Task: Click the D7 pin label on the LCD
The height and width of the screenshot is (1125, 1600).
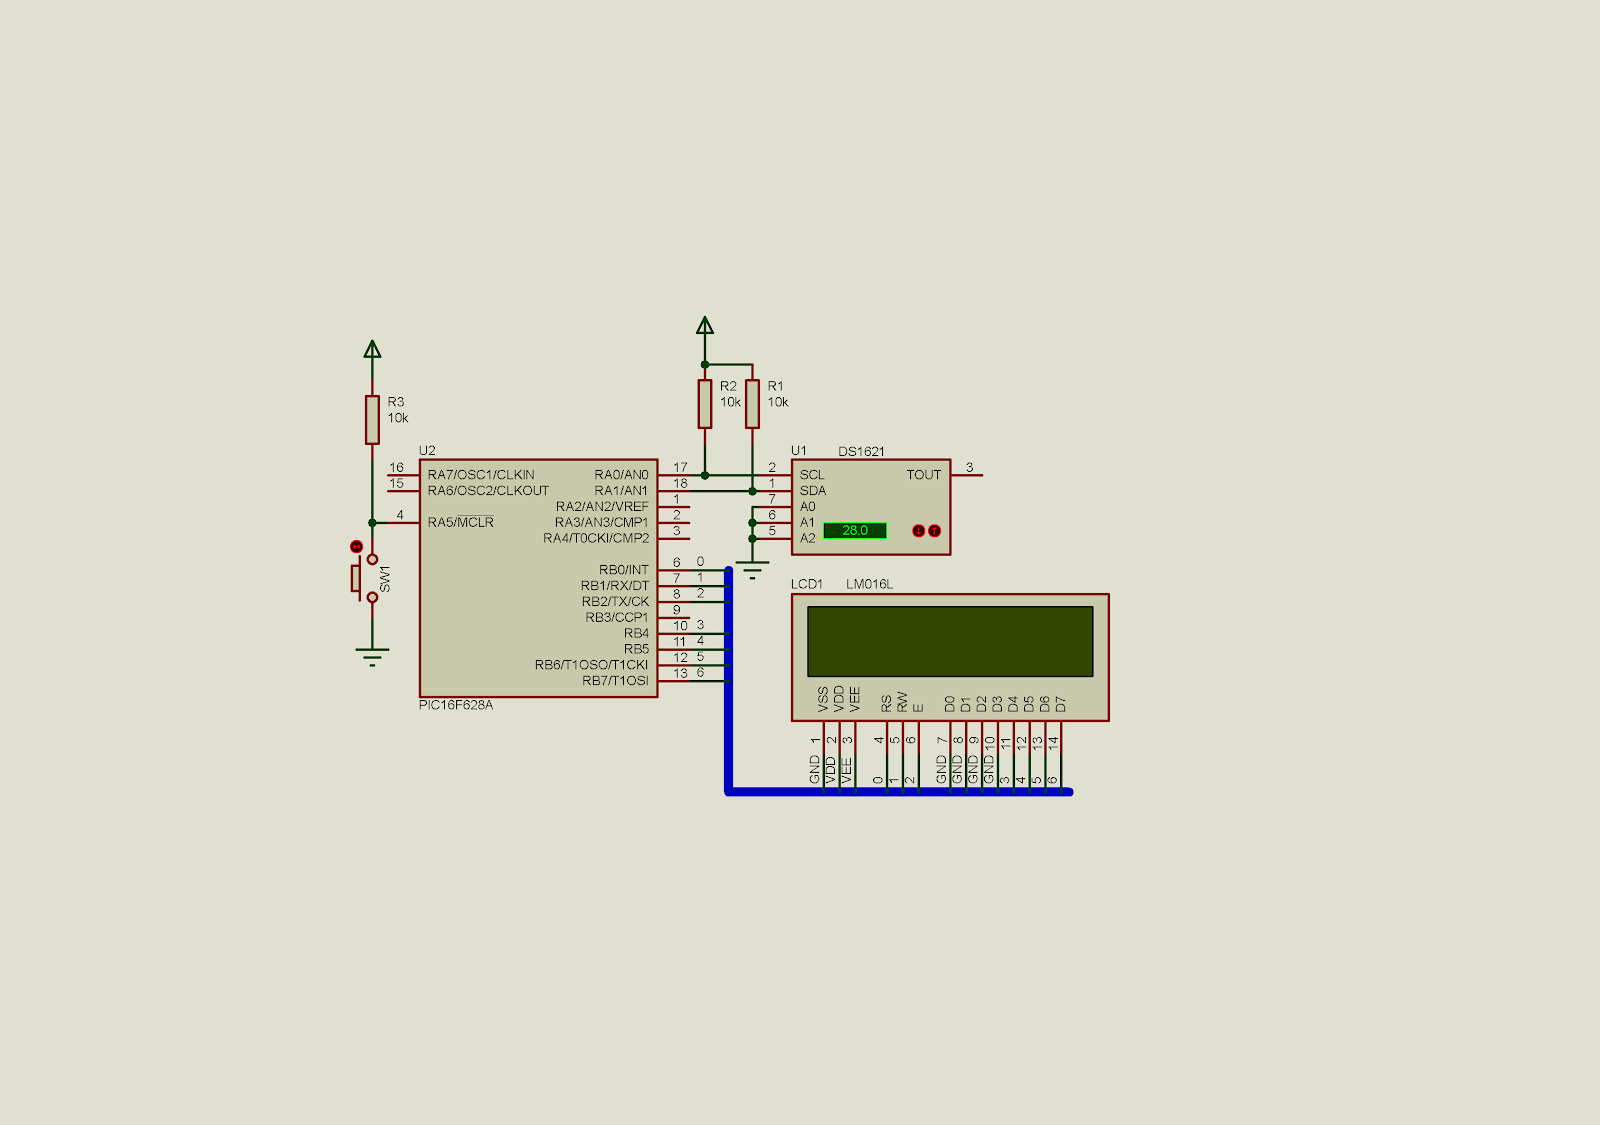Action: tap(1060, 704)
